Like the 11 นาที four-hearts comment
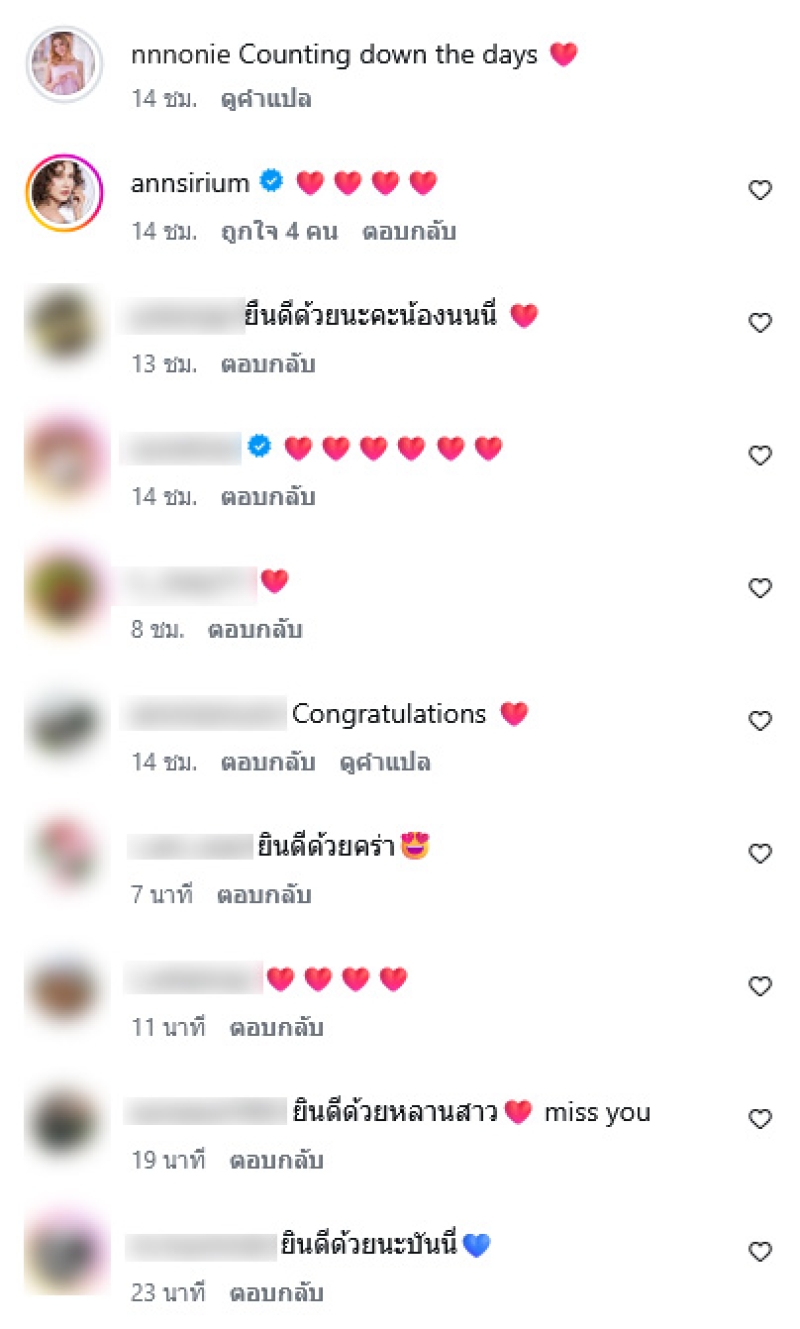Screen dimensions: 800x1329 point(761,987)
